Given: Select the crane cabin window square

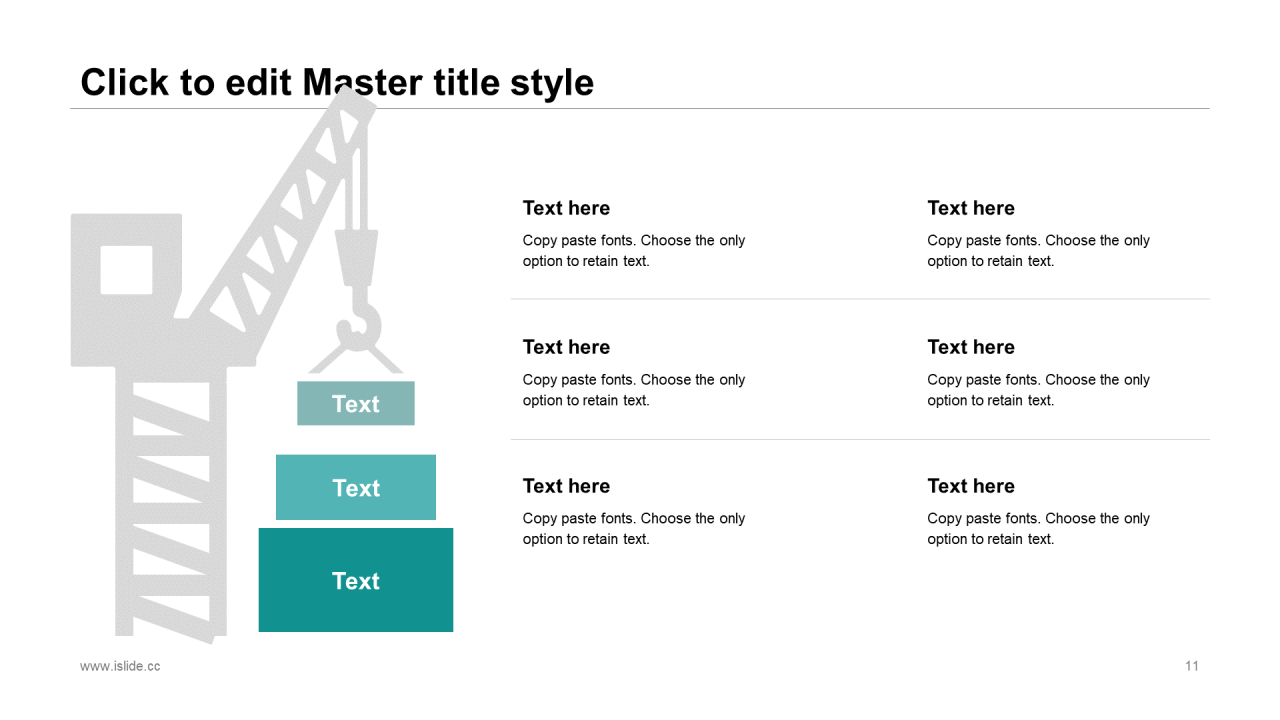Looking at the screenshot, I should pyautogui.click(x=126, y=270).
